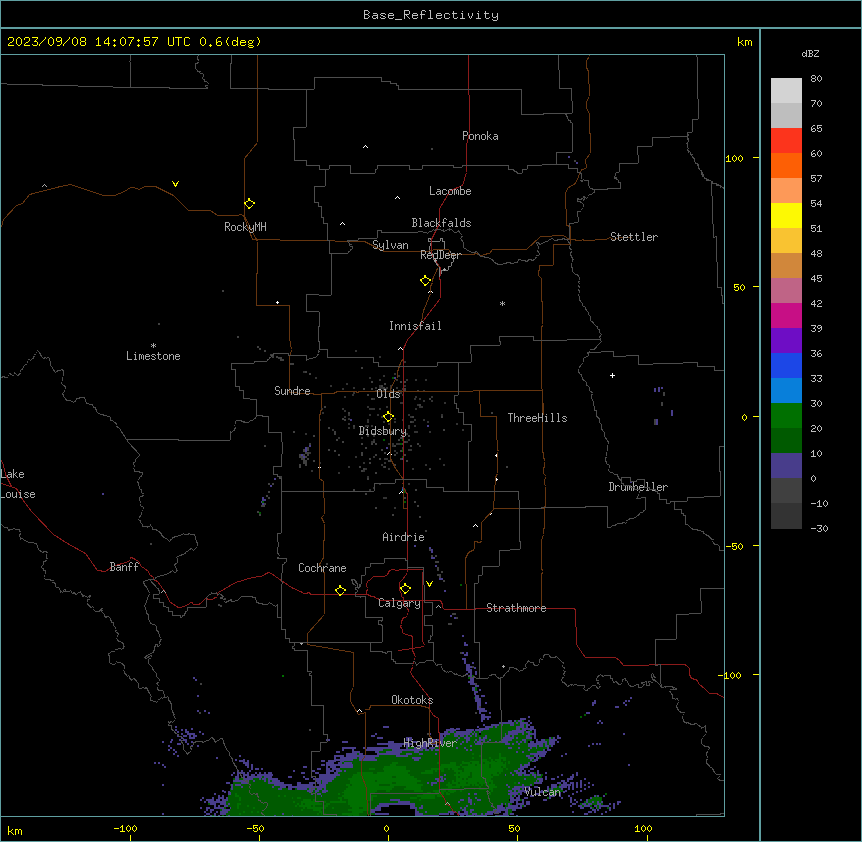Click the yellow V marker northwest of RockyMH
Screen dimensions: 862x842
click(175, 184)
